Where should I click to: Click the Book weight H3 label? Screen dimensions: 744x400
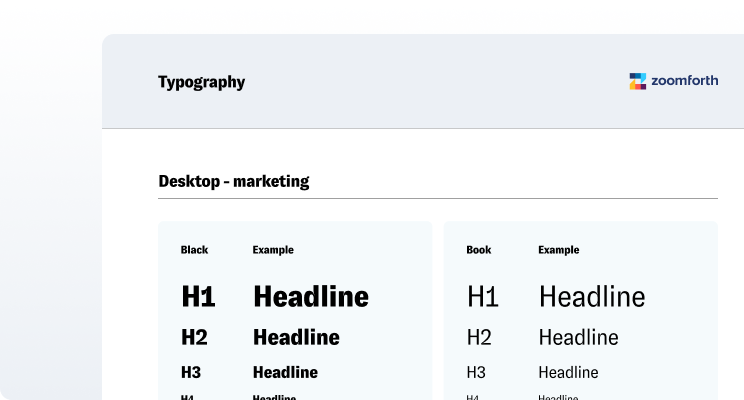point(476,372)
